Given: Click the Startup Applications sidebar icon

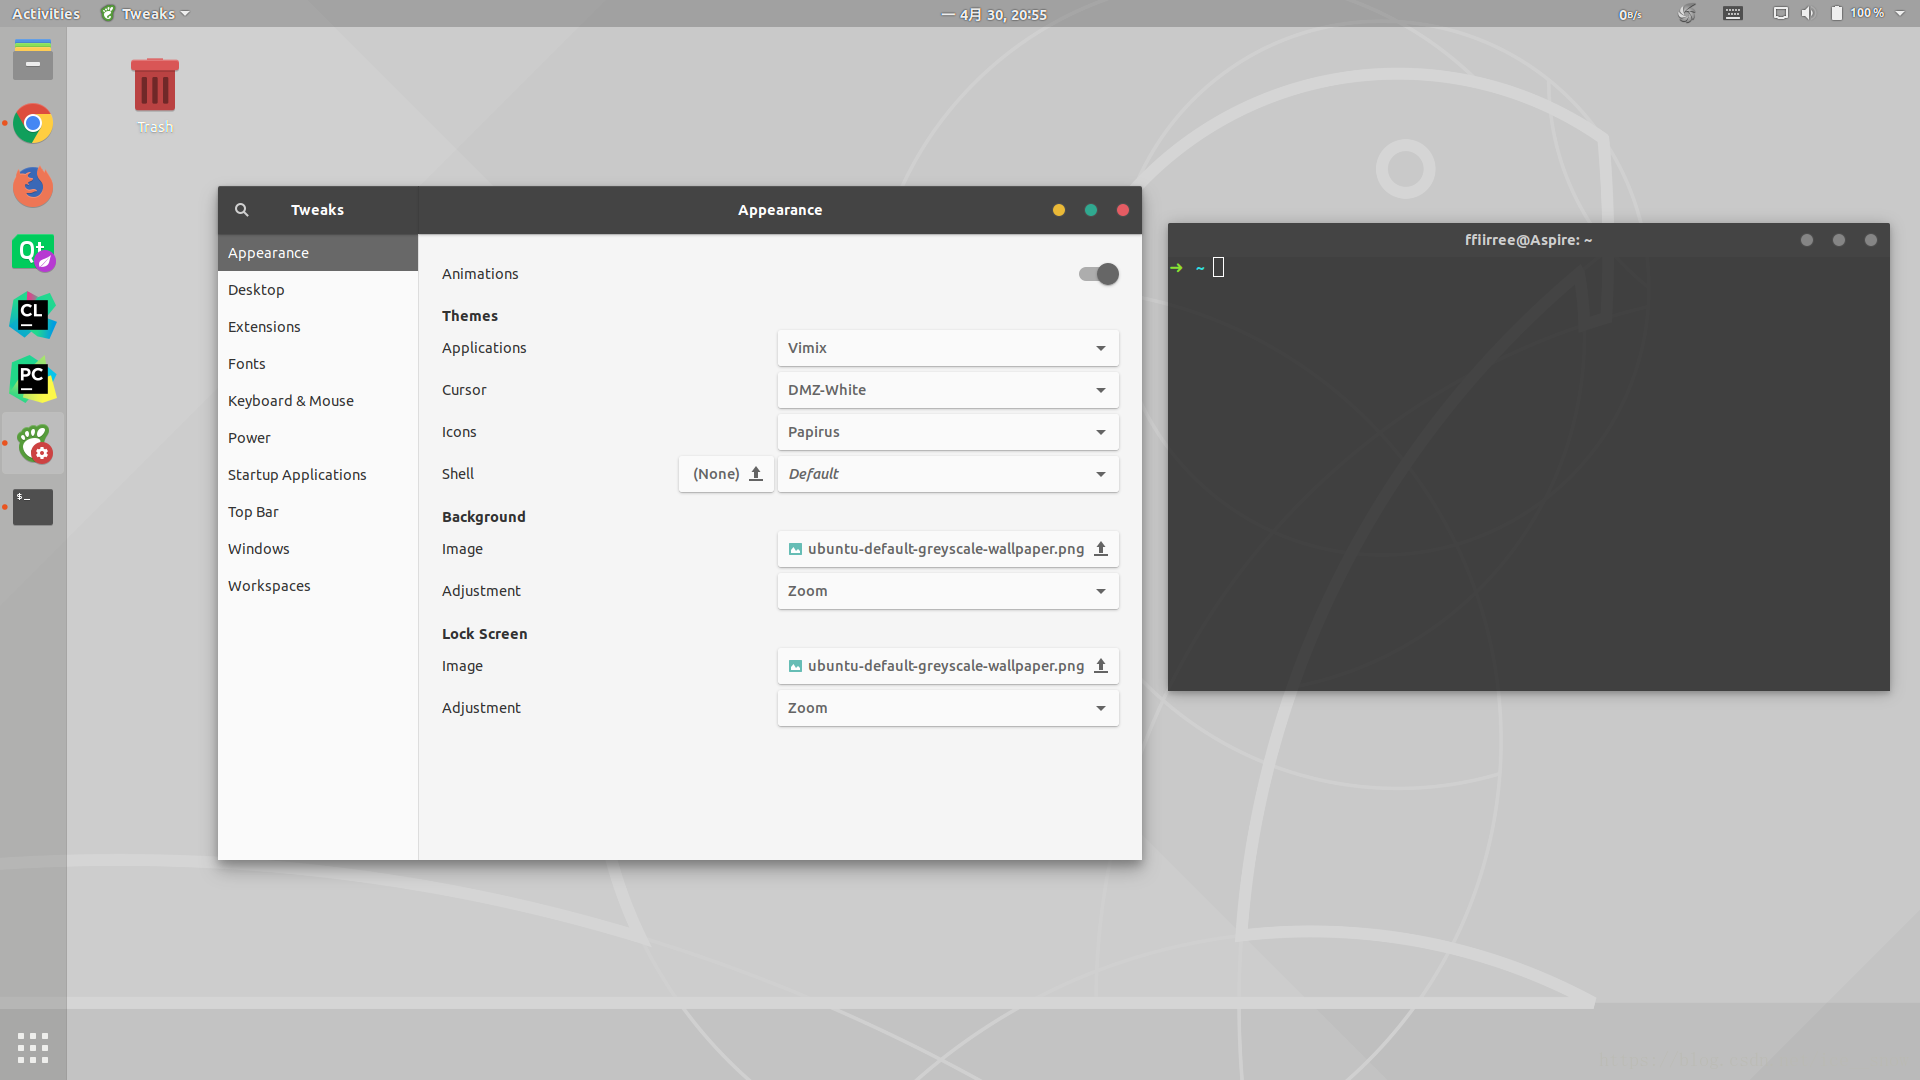Looking at the screenshot, I should pos(295,473).
